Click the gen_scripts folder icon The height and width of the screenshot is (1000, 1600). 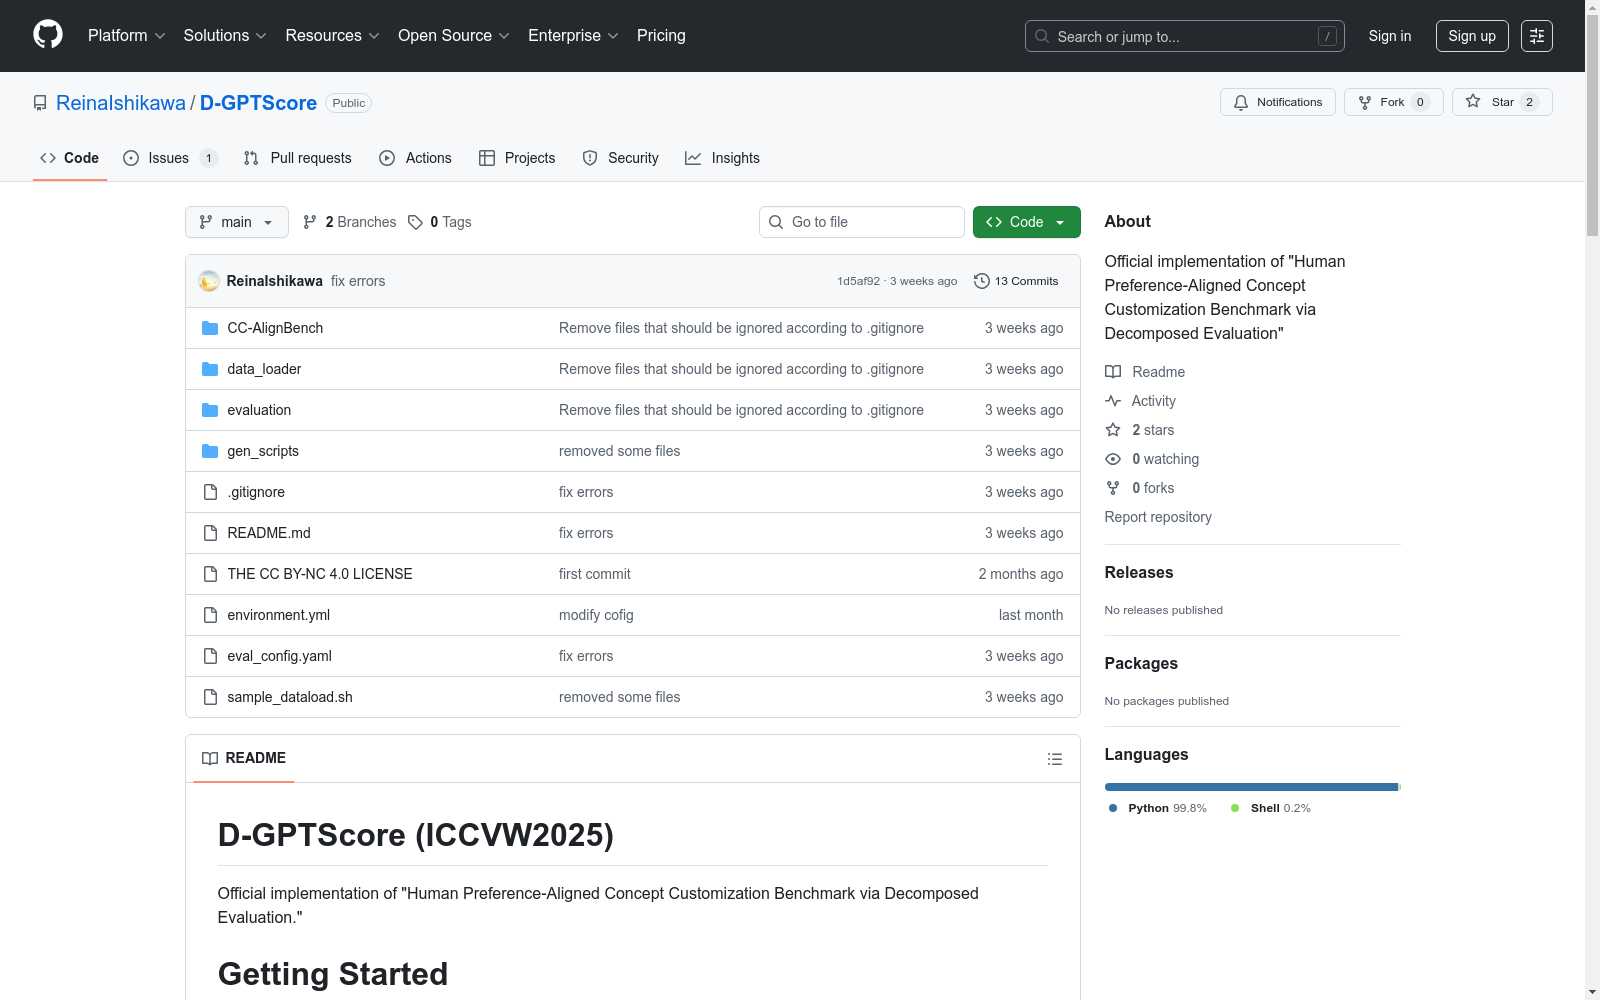210,451
